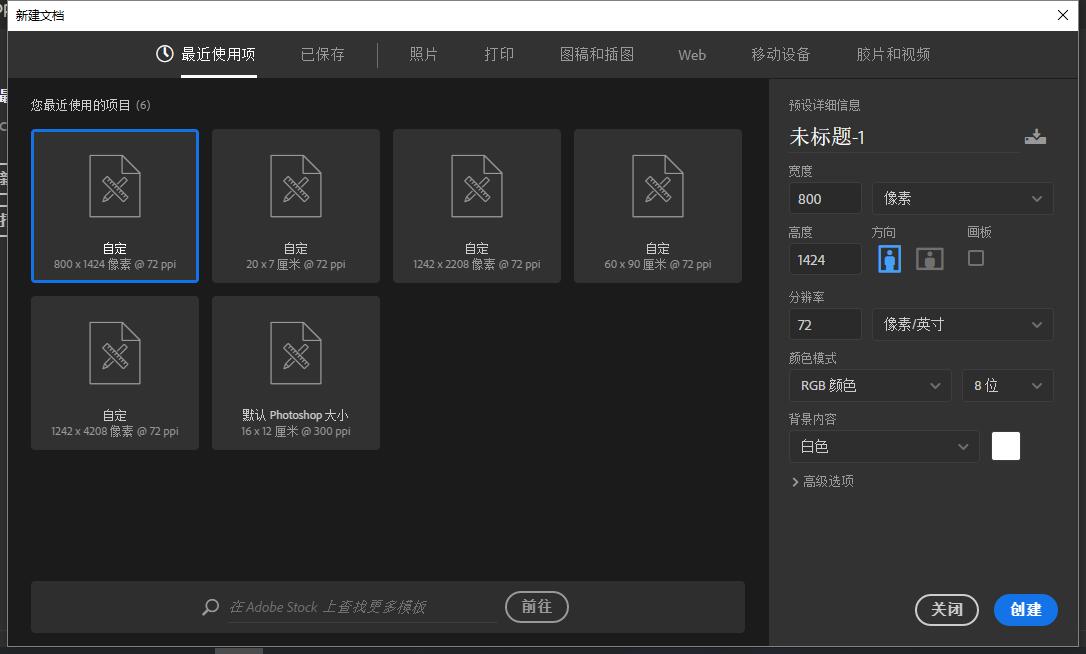Open the resolution units 像素/英寸 dropdown
Image resolution: width=1086 pixels, height=654 pixels.
click(x=962, y=324)
